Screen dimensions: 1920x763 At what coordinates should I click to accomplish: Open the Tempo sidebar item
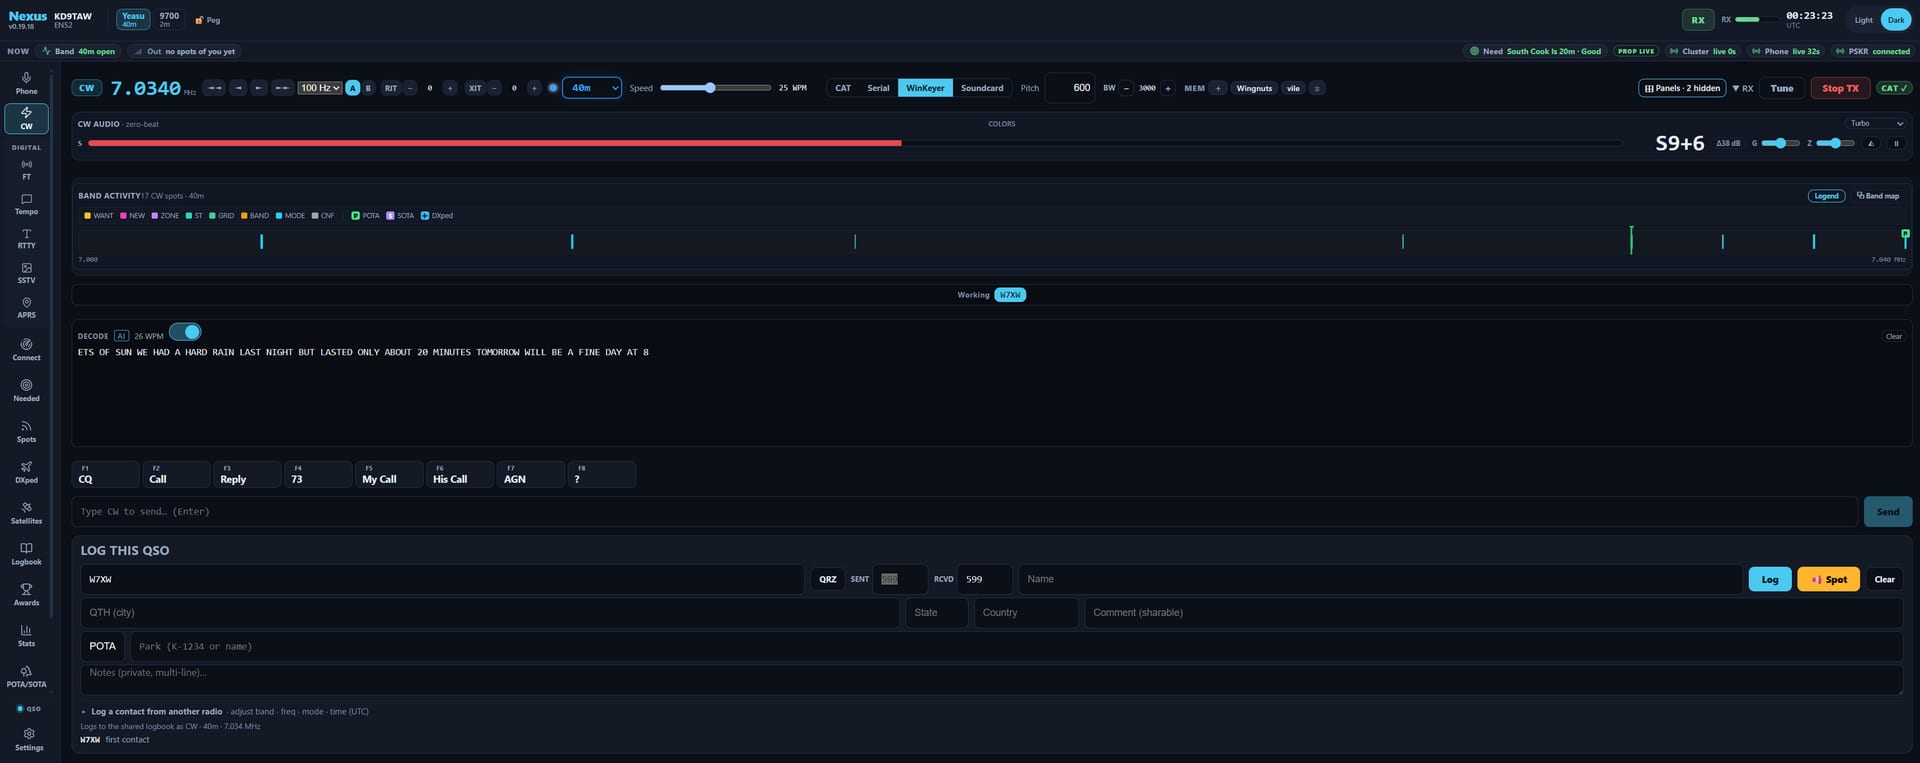tap(26, 204)
